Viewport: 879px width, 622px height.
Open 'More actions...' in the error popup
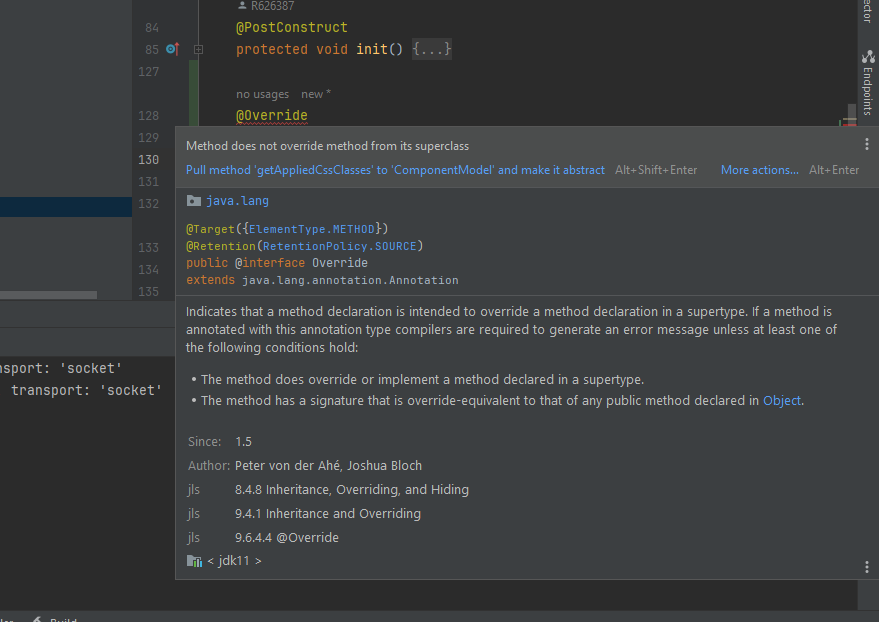click(x=759, y=169)
